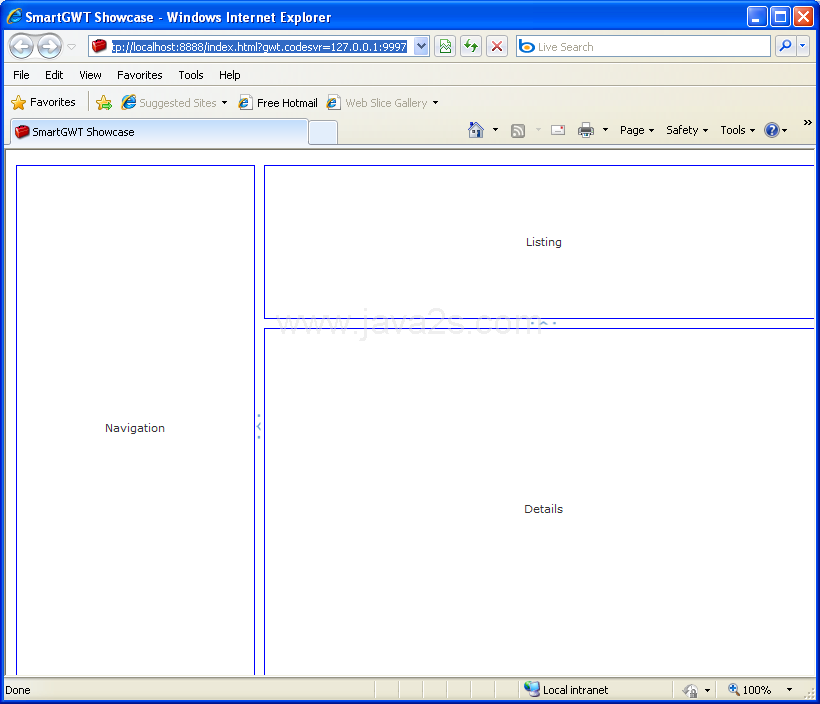820x704 pixels.
Task: Show more command bar items chevron
Action: click(x=807, y=122)
